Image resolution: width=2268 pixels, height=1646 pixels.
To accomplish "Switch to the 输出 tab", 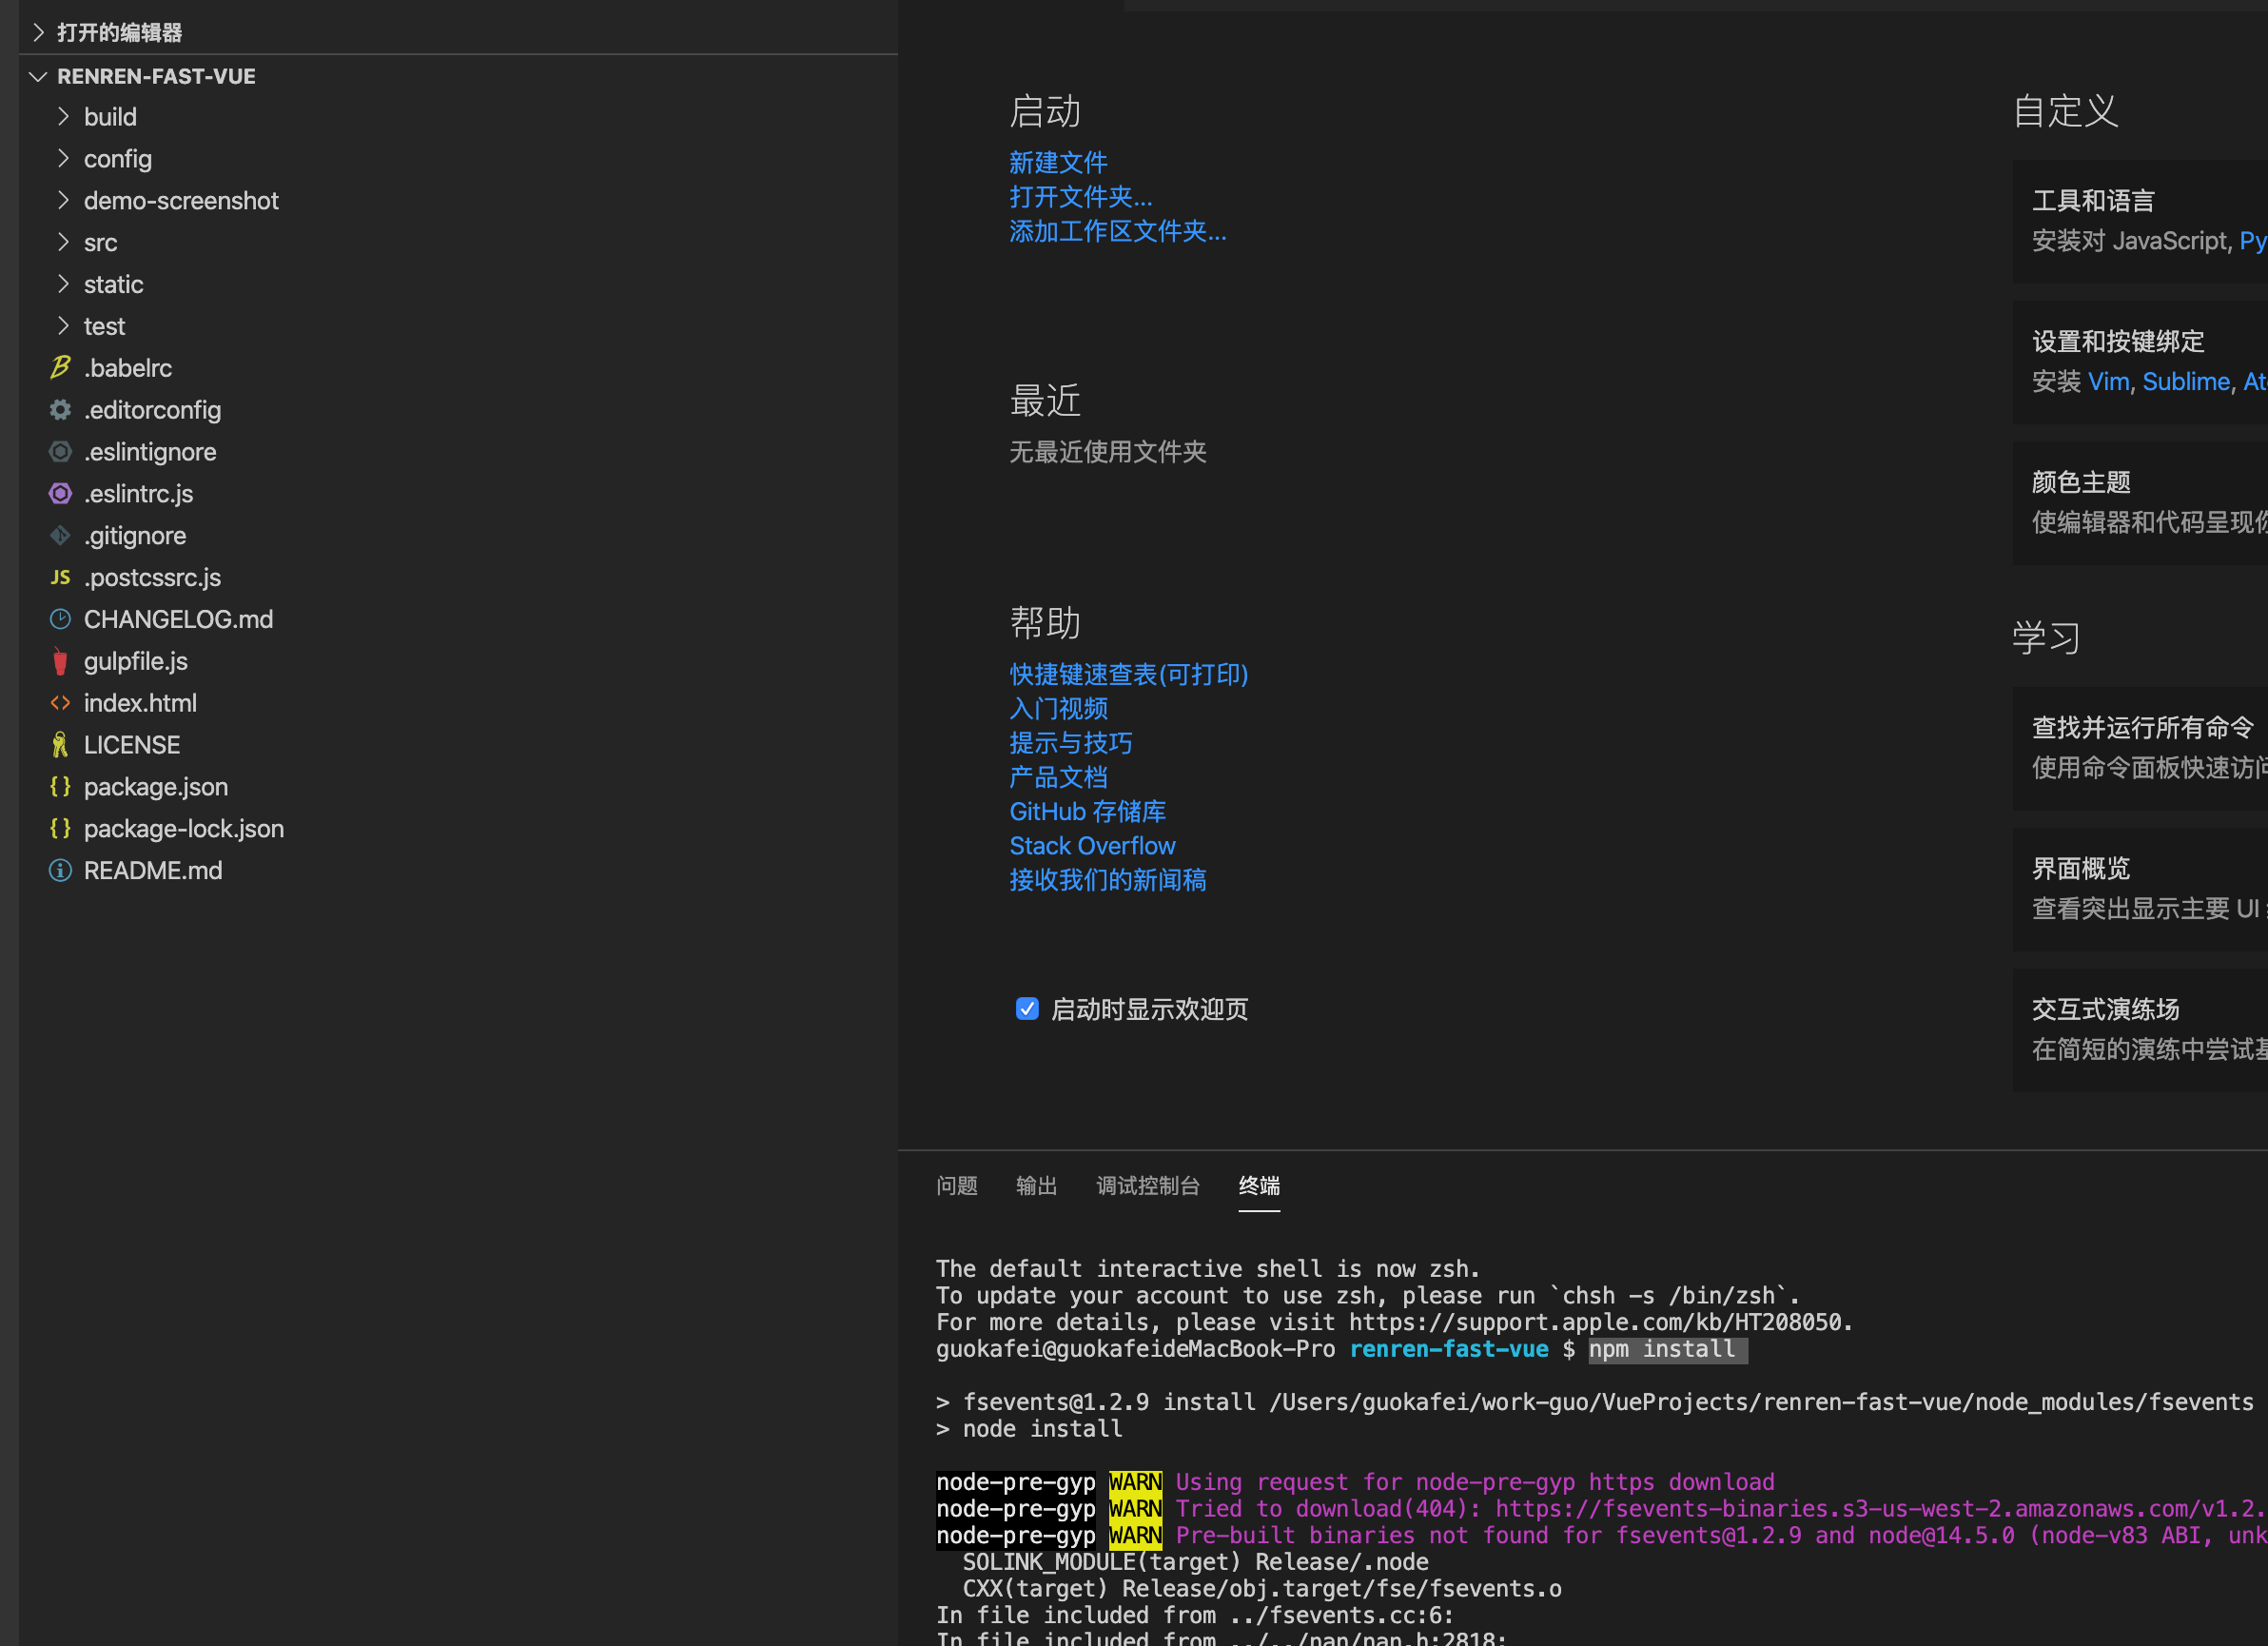I will click(1037, 1186).
